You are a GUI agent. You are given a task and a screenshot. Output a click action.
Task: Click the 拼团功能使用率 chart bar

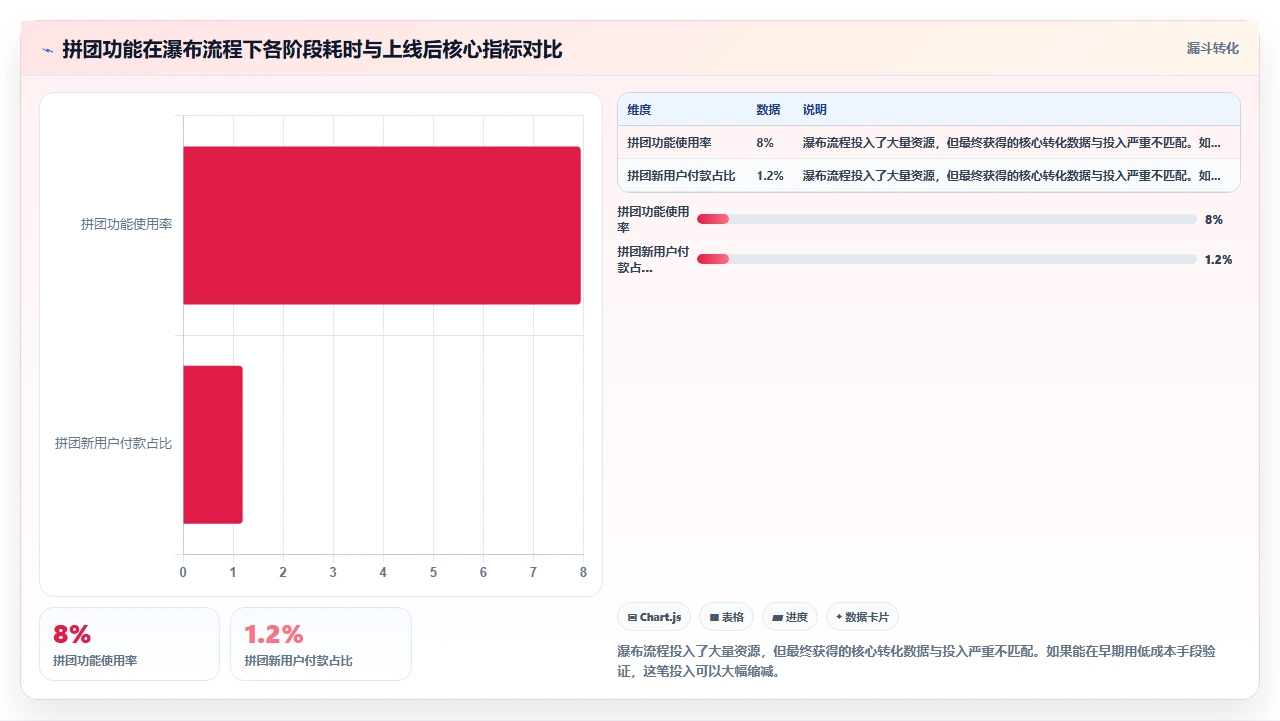[381, 225]
